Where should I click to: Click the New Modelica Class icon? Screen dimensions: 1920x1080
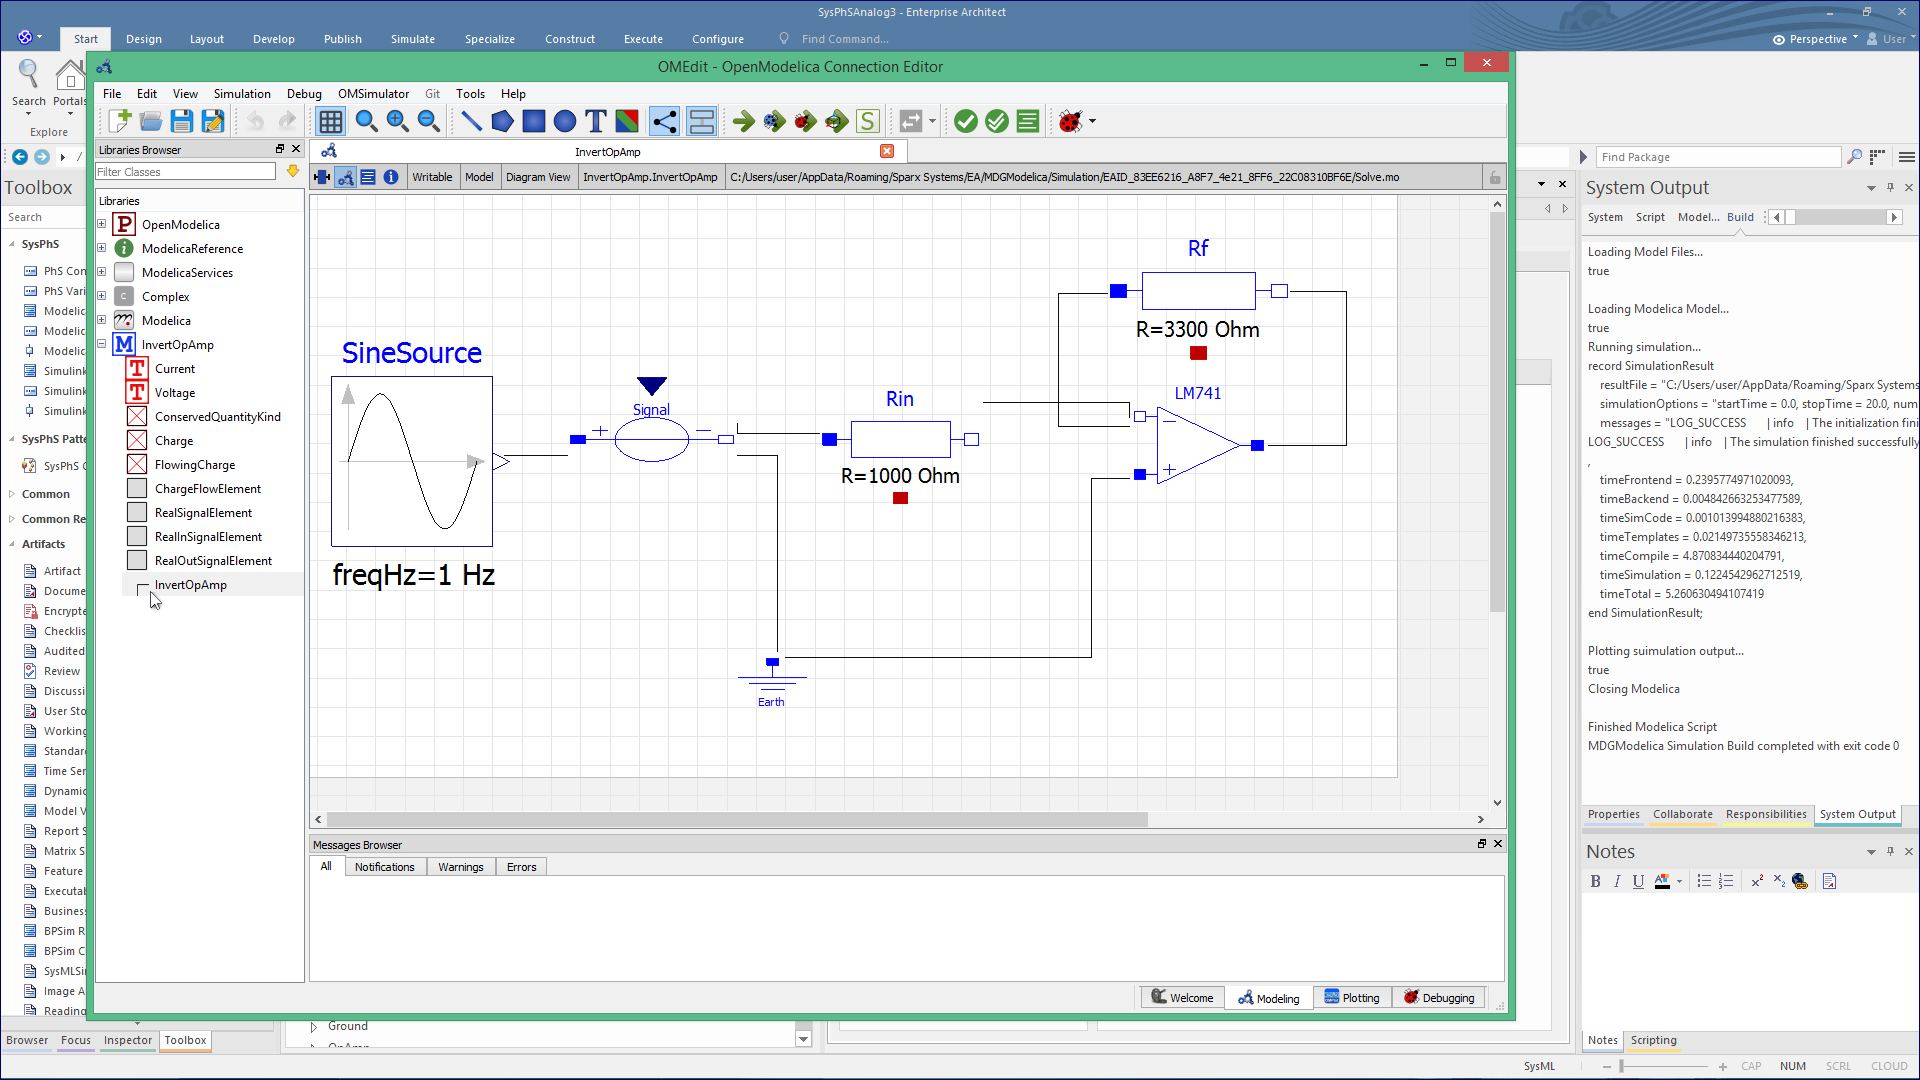pos(119,121)
